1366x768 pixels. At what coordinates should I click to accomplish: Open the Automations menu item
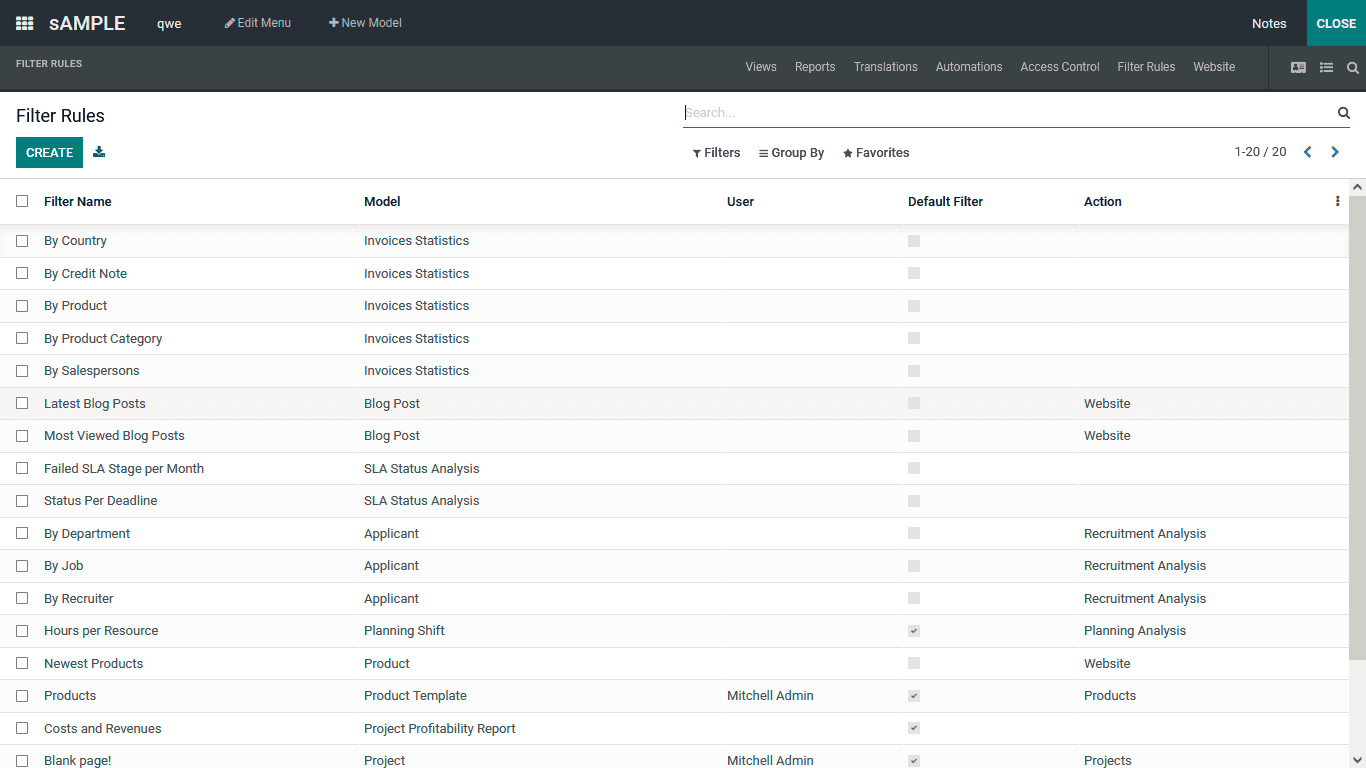click(968, 67)
